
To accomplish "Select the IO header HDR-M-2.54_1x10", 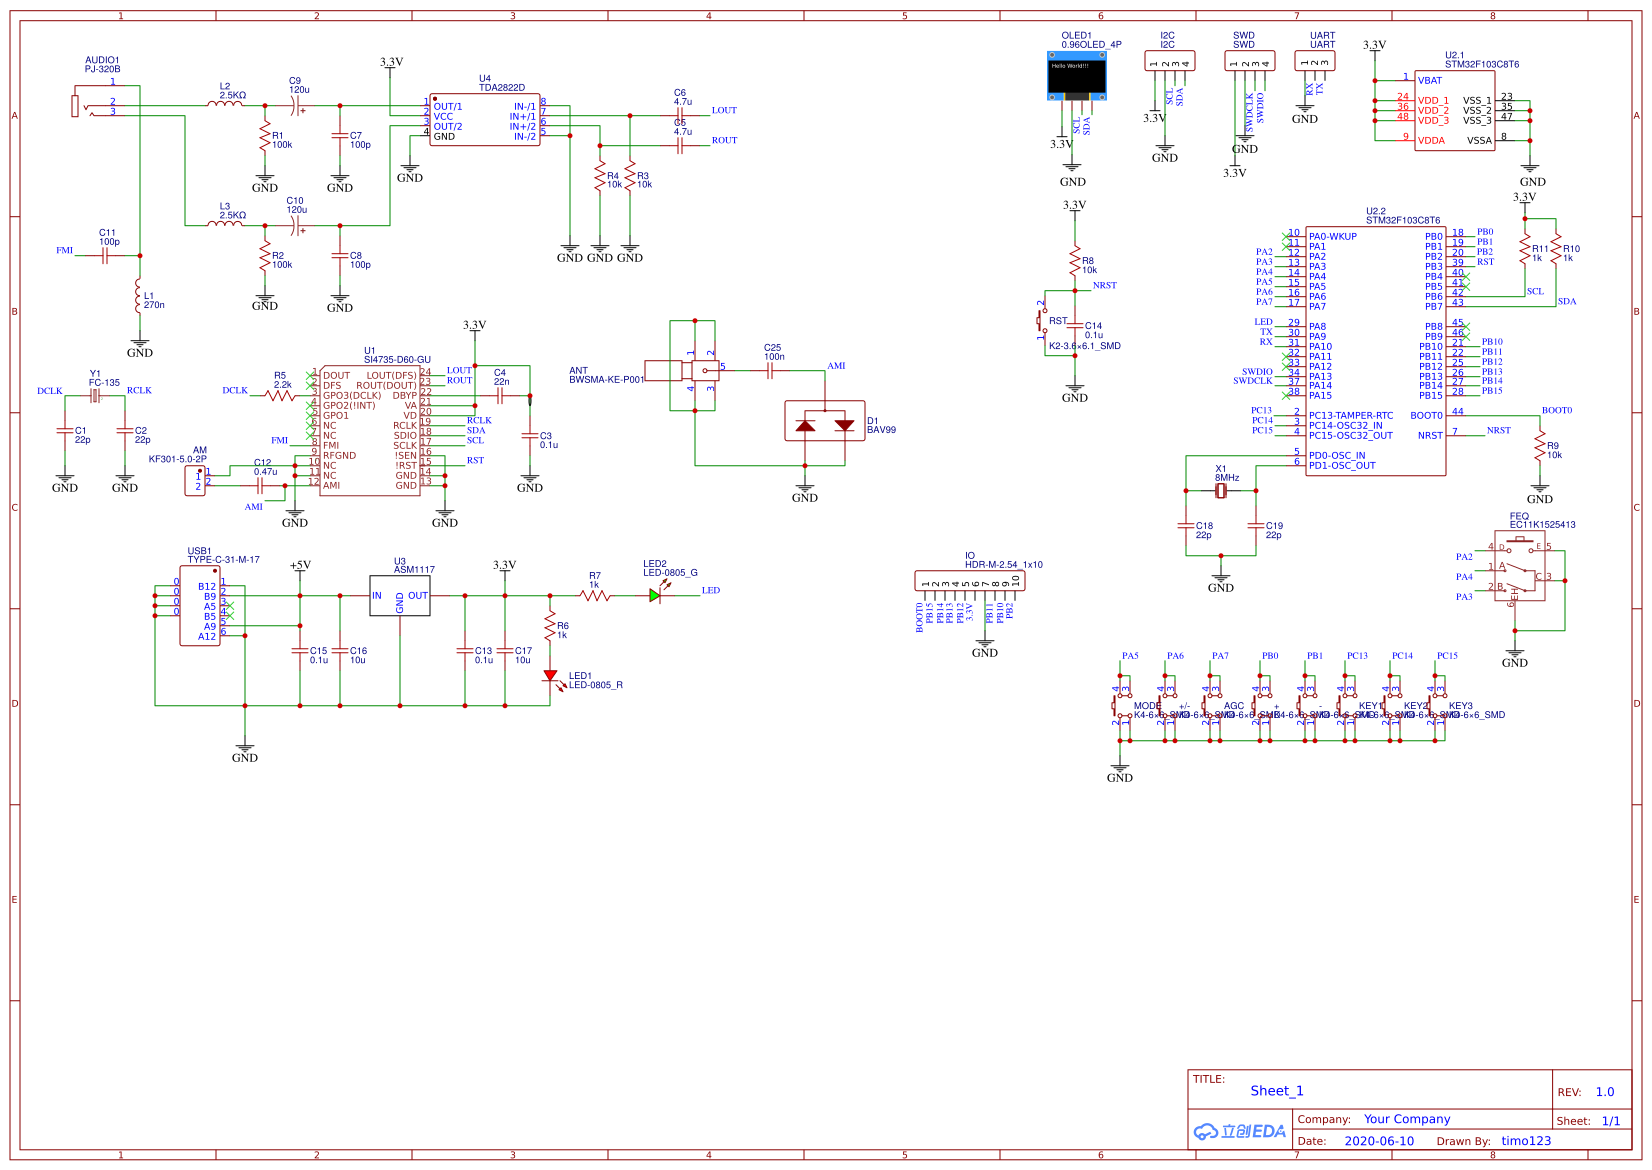I will [969, 580].
